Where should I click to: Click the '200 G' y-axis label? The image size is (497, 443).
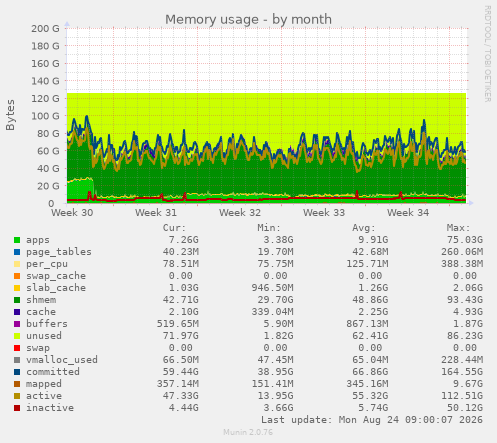[x=45, y=29]
